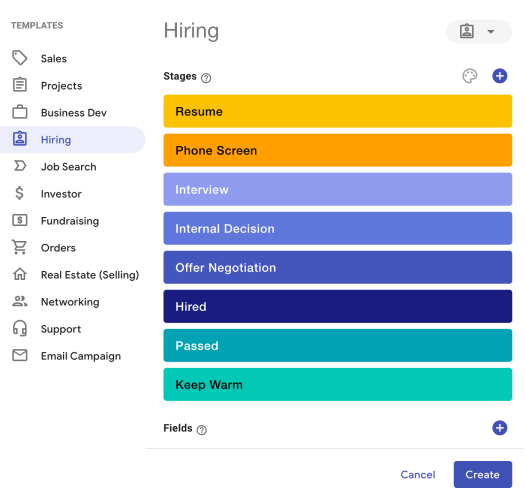Select the Email Campaign envelope icon
The width and height of the screenshot is (525, 500).
tap(20, 355)
